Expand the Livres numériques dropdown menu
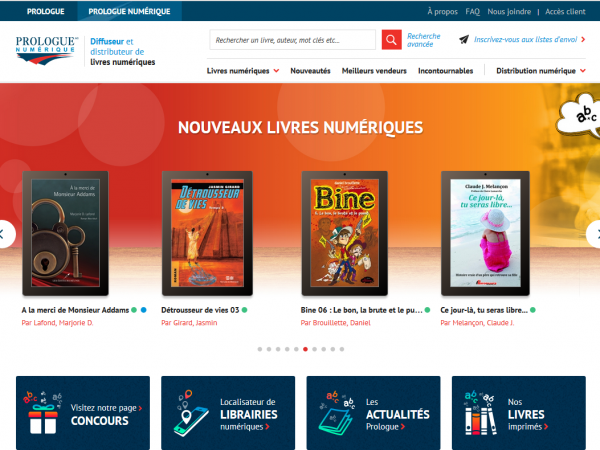The height and width of the screenshot is (450, 600). (x=243, y=71)
